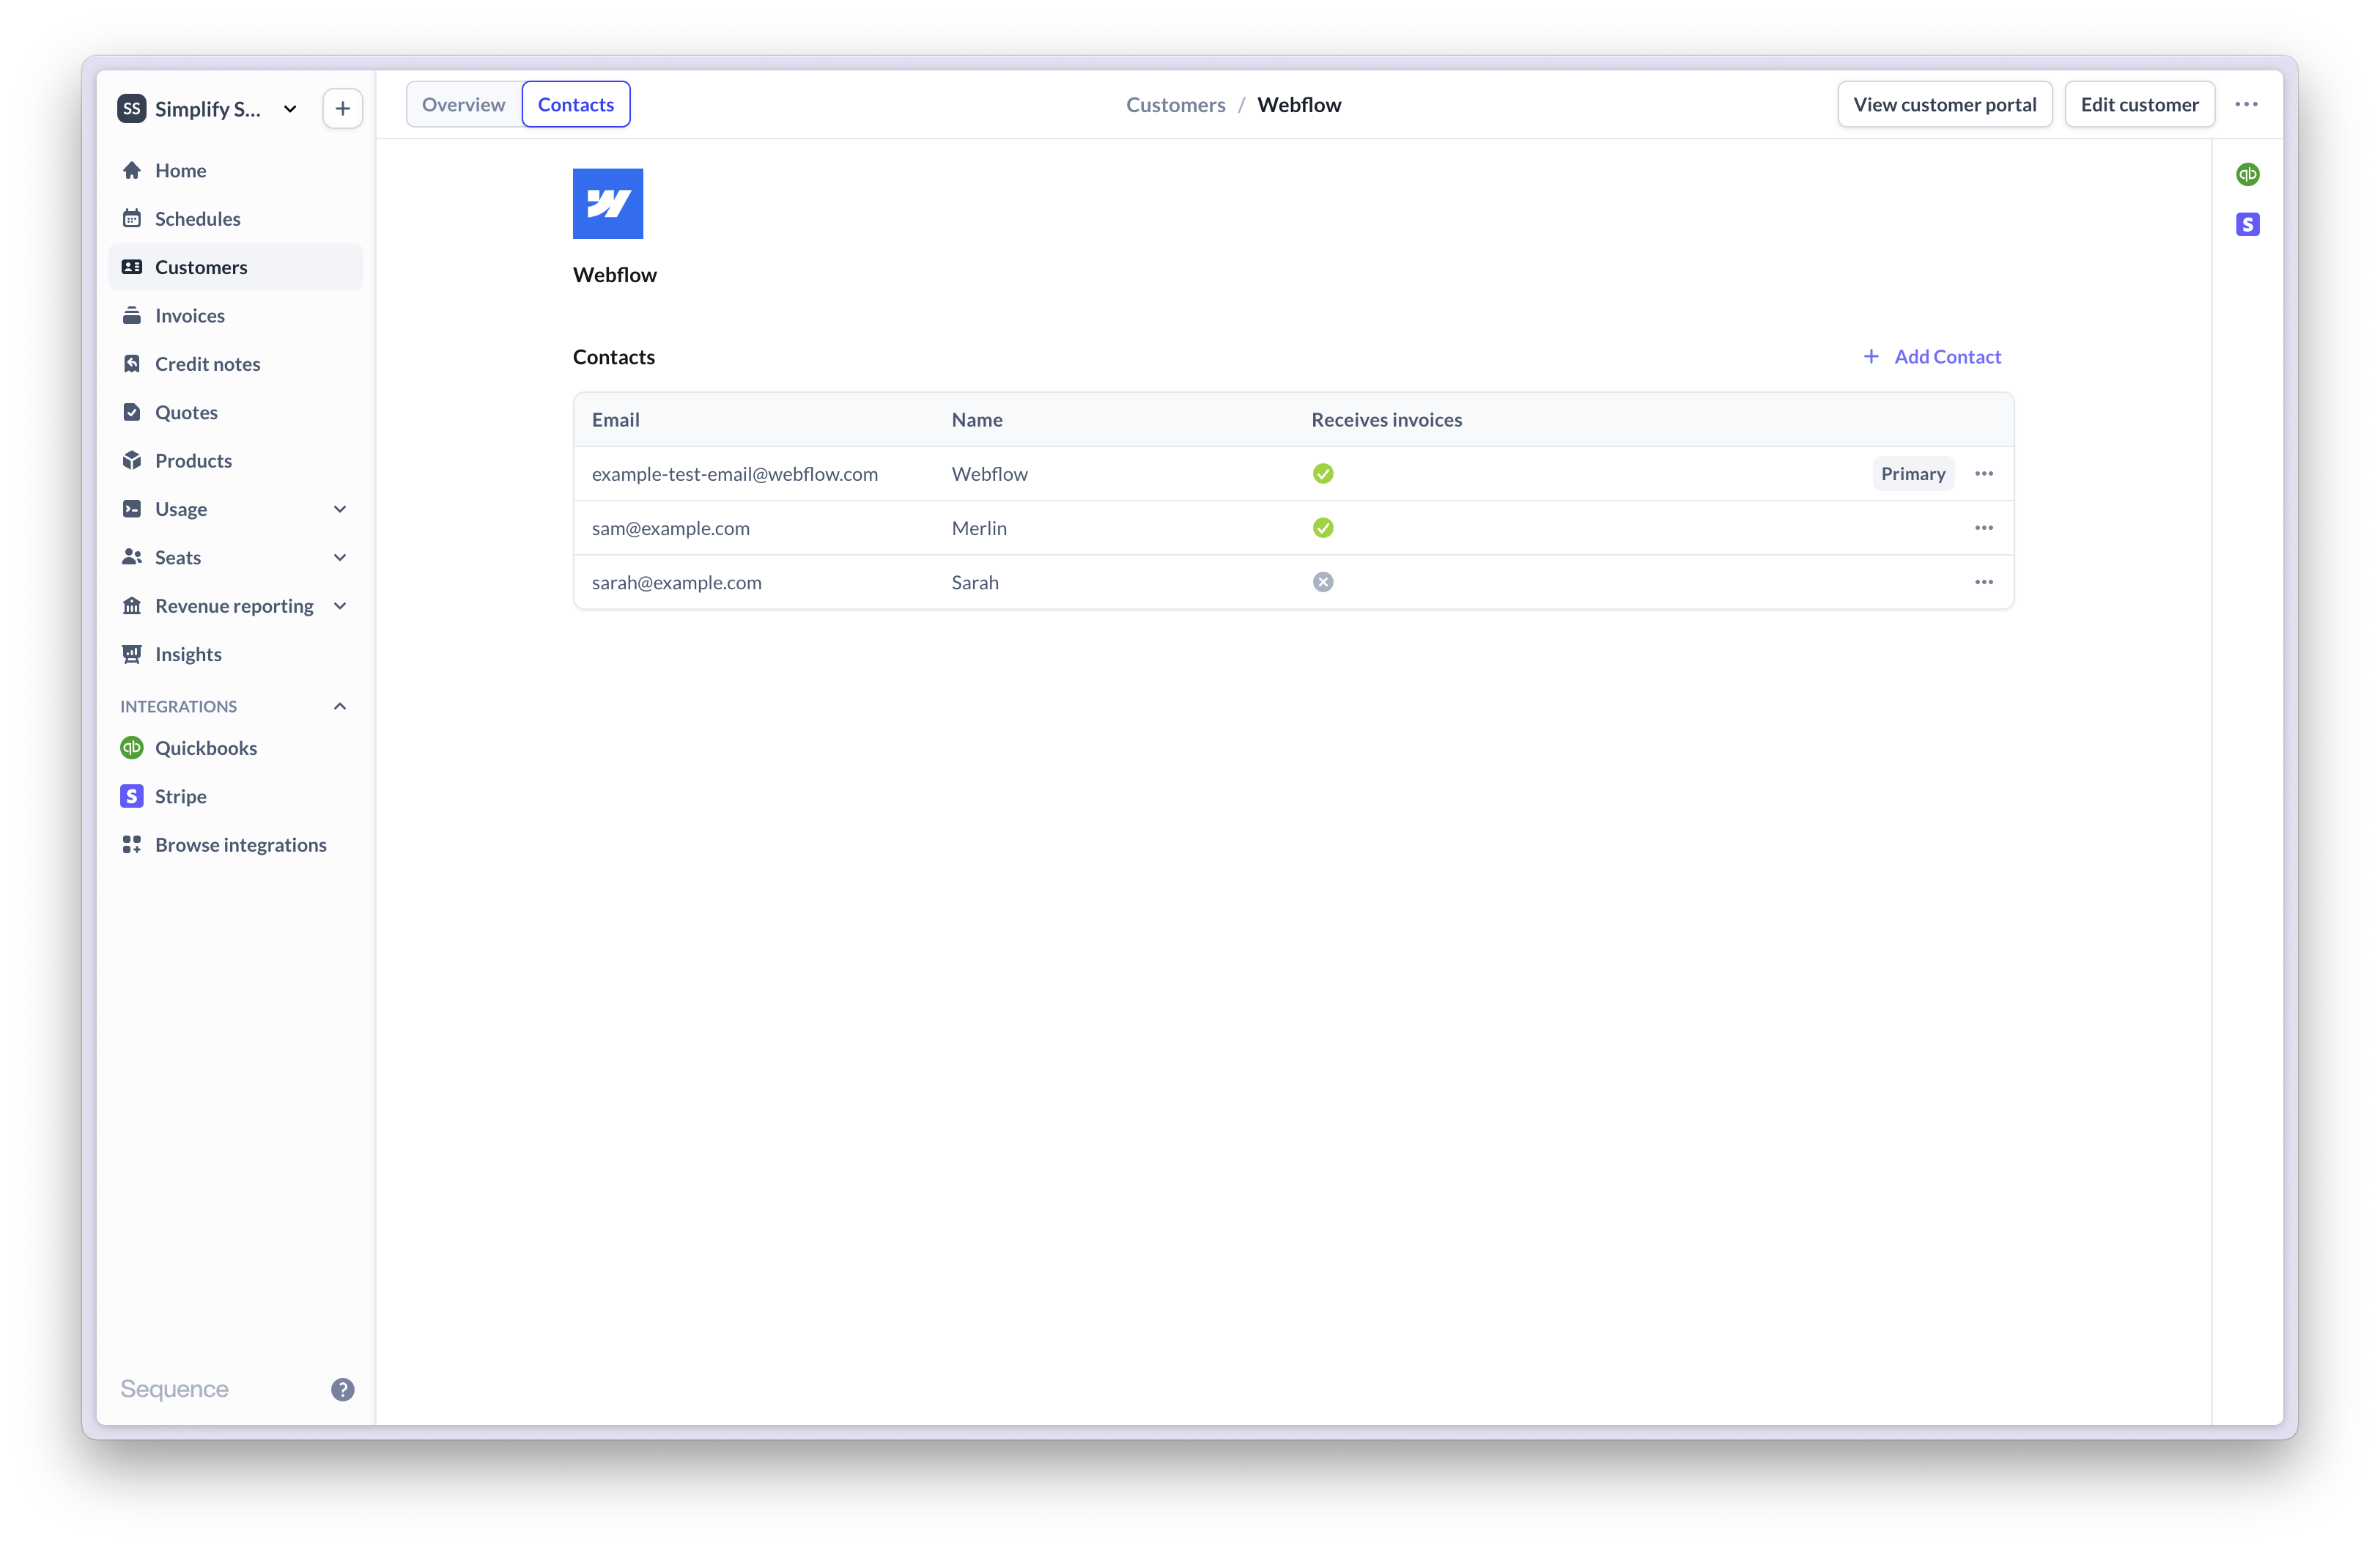Viewport: 2380px width, 1548px height.
Task: Expand the Usage submenu chevron
Action: point(340,509)
